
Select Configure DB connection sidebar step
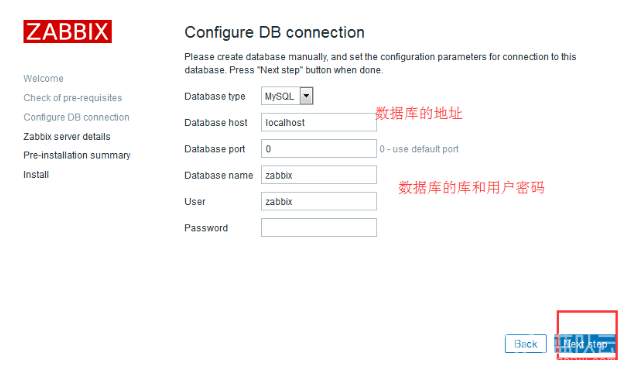76,117
